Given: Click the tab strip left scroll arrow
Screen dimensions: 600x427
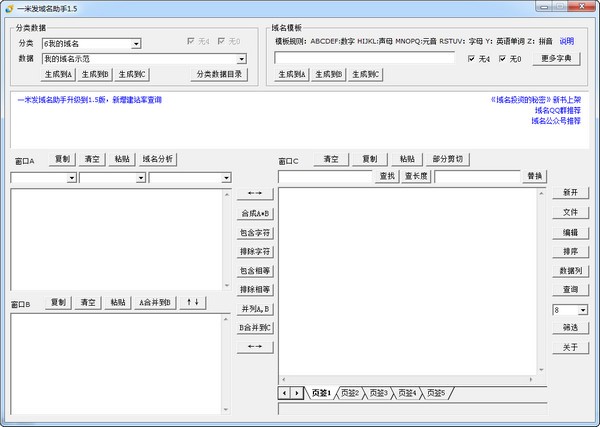Looking at the screenshot, I should [x=284, y=393].
